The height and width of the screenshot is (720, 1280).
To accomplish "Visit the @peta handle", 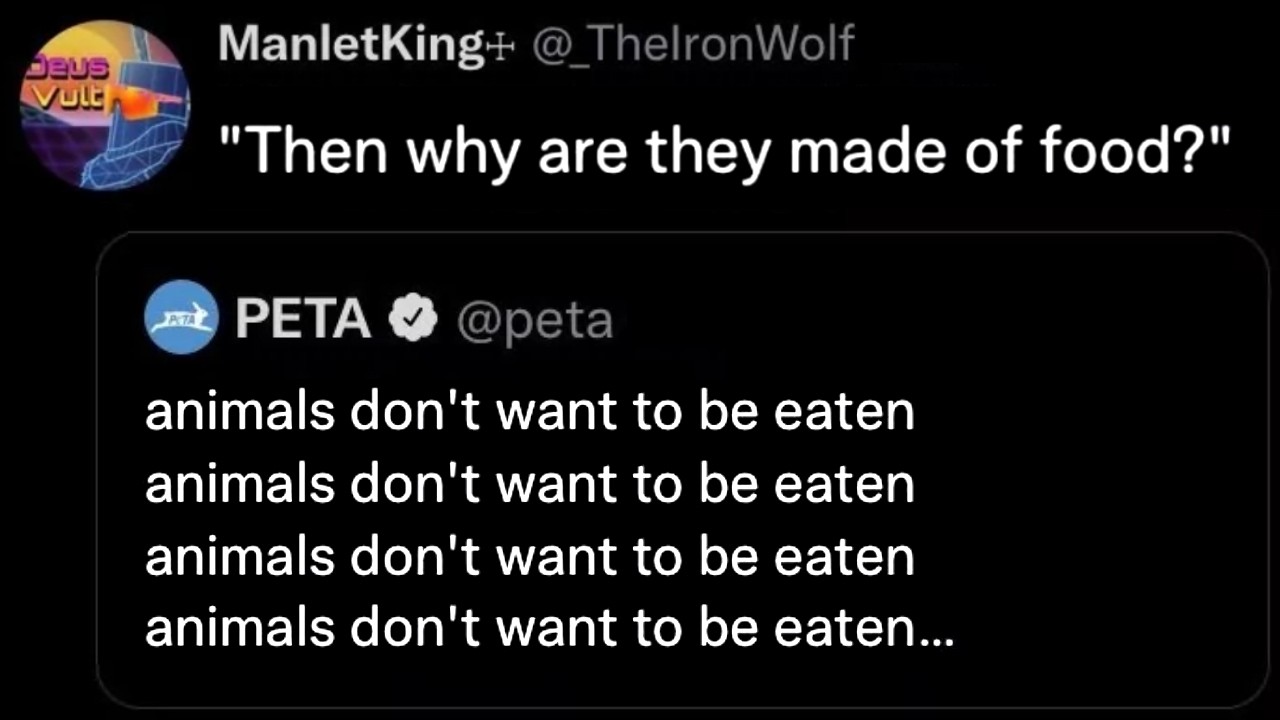I will click(x=534, y=321).
